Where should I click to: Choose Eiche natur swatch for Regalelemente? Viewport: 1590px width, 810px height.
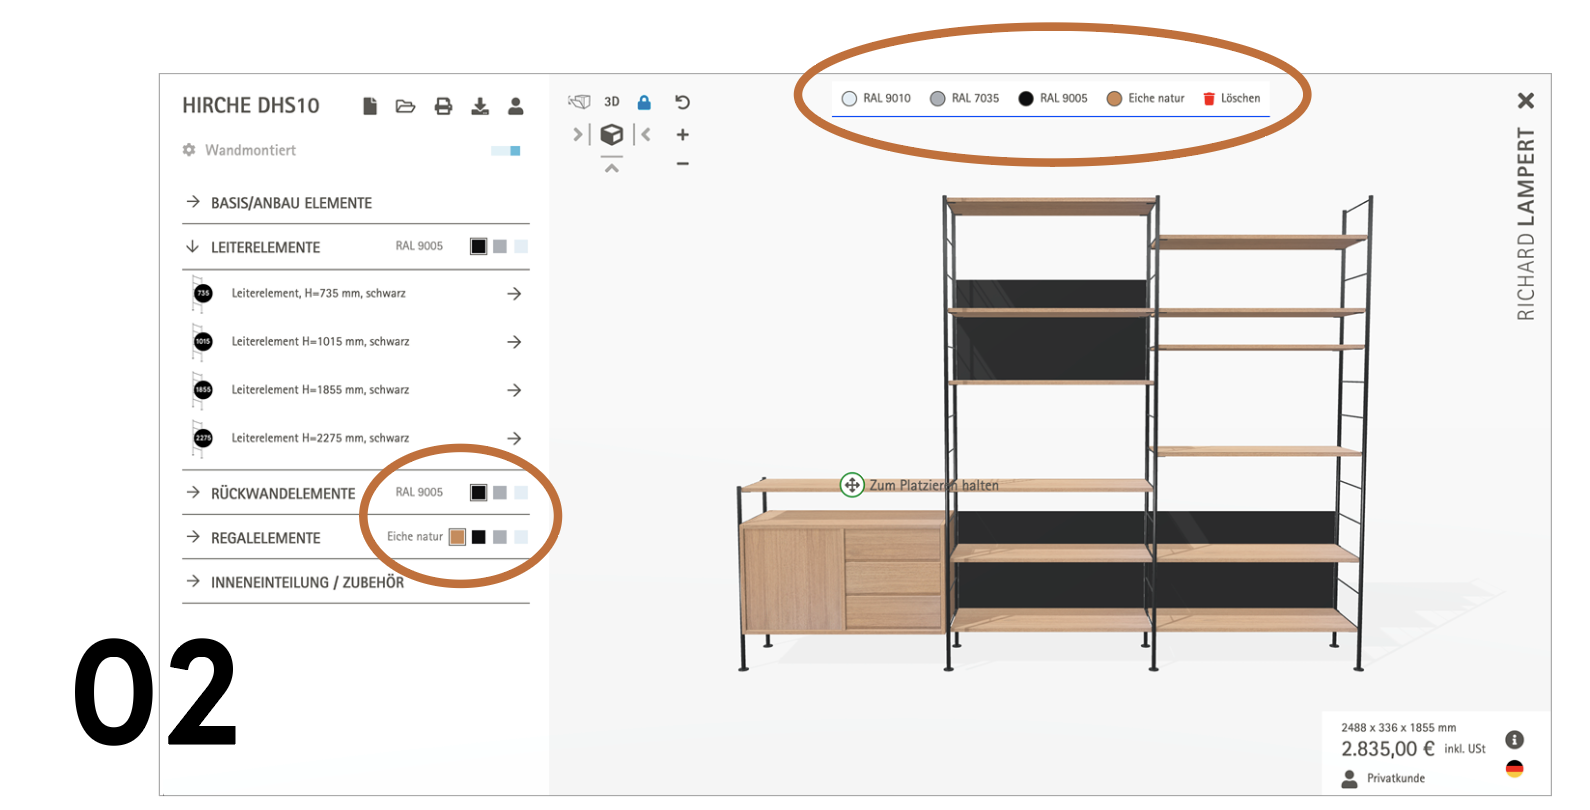pyautogui.click(x=457, y=537)
